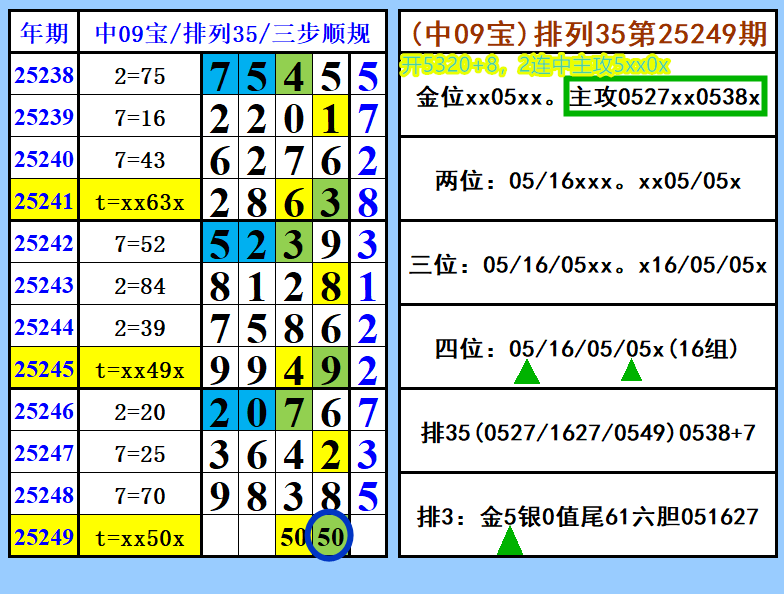Click the 排3 金5银0 line

[588, 516]
